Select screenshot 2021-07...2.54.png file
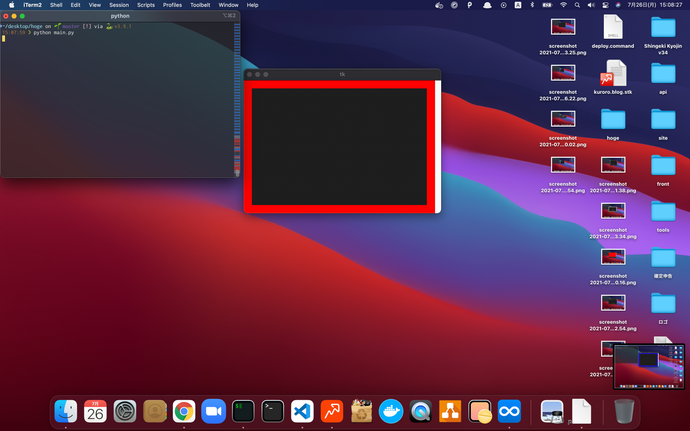 [x=613, y=312]
